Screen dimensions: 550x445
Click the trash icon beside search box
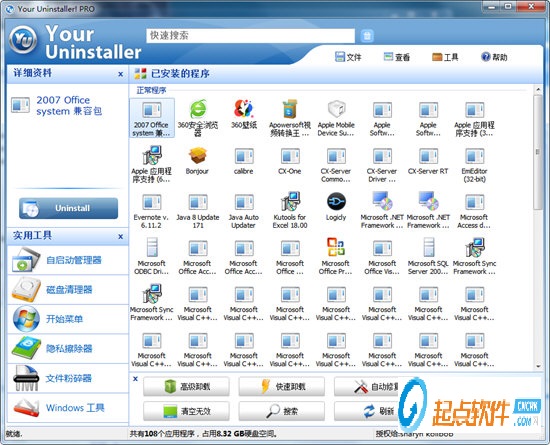tap(367, 36)
